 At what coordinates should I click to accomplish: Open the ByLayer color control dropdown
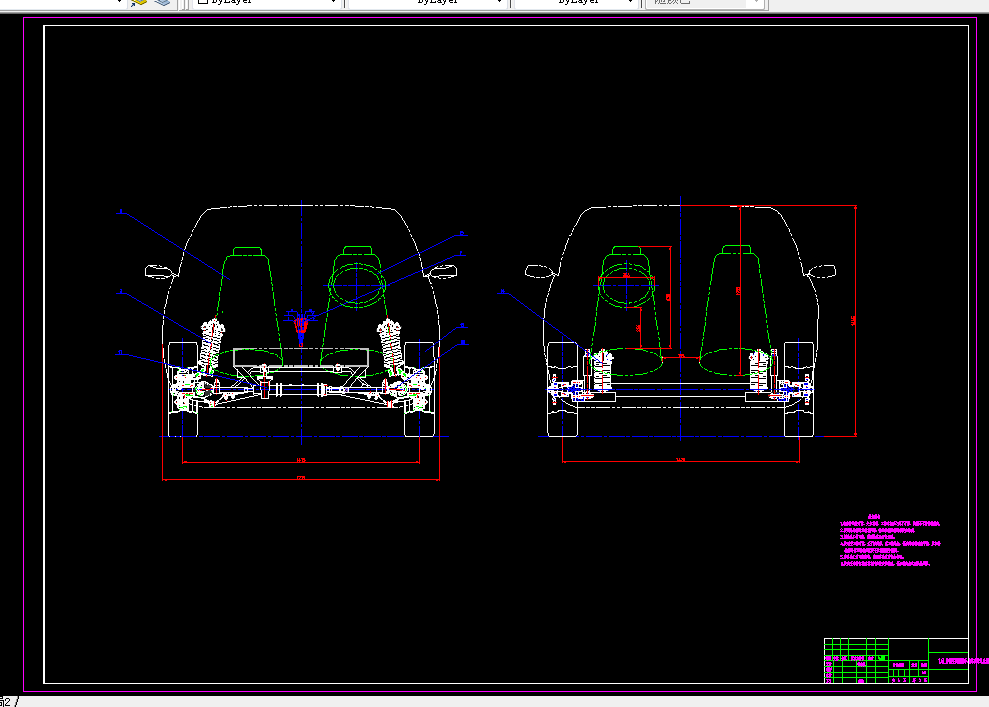click(266, 3)
